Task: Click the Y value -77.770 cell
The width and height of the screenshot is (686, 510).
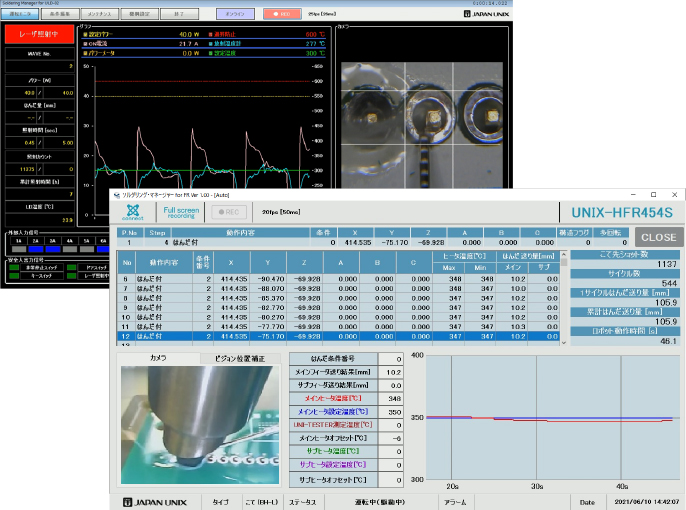Action: click(x=268, y=327)
